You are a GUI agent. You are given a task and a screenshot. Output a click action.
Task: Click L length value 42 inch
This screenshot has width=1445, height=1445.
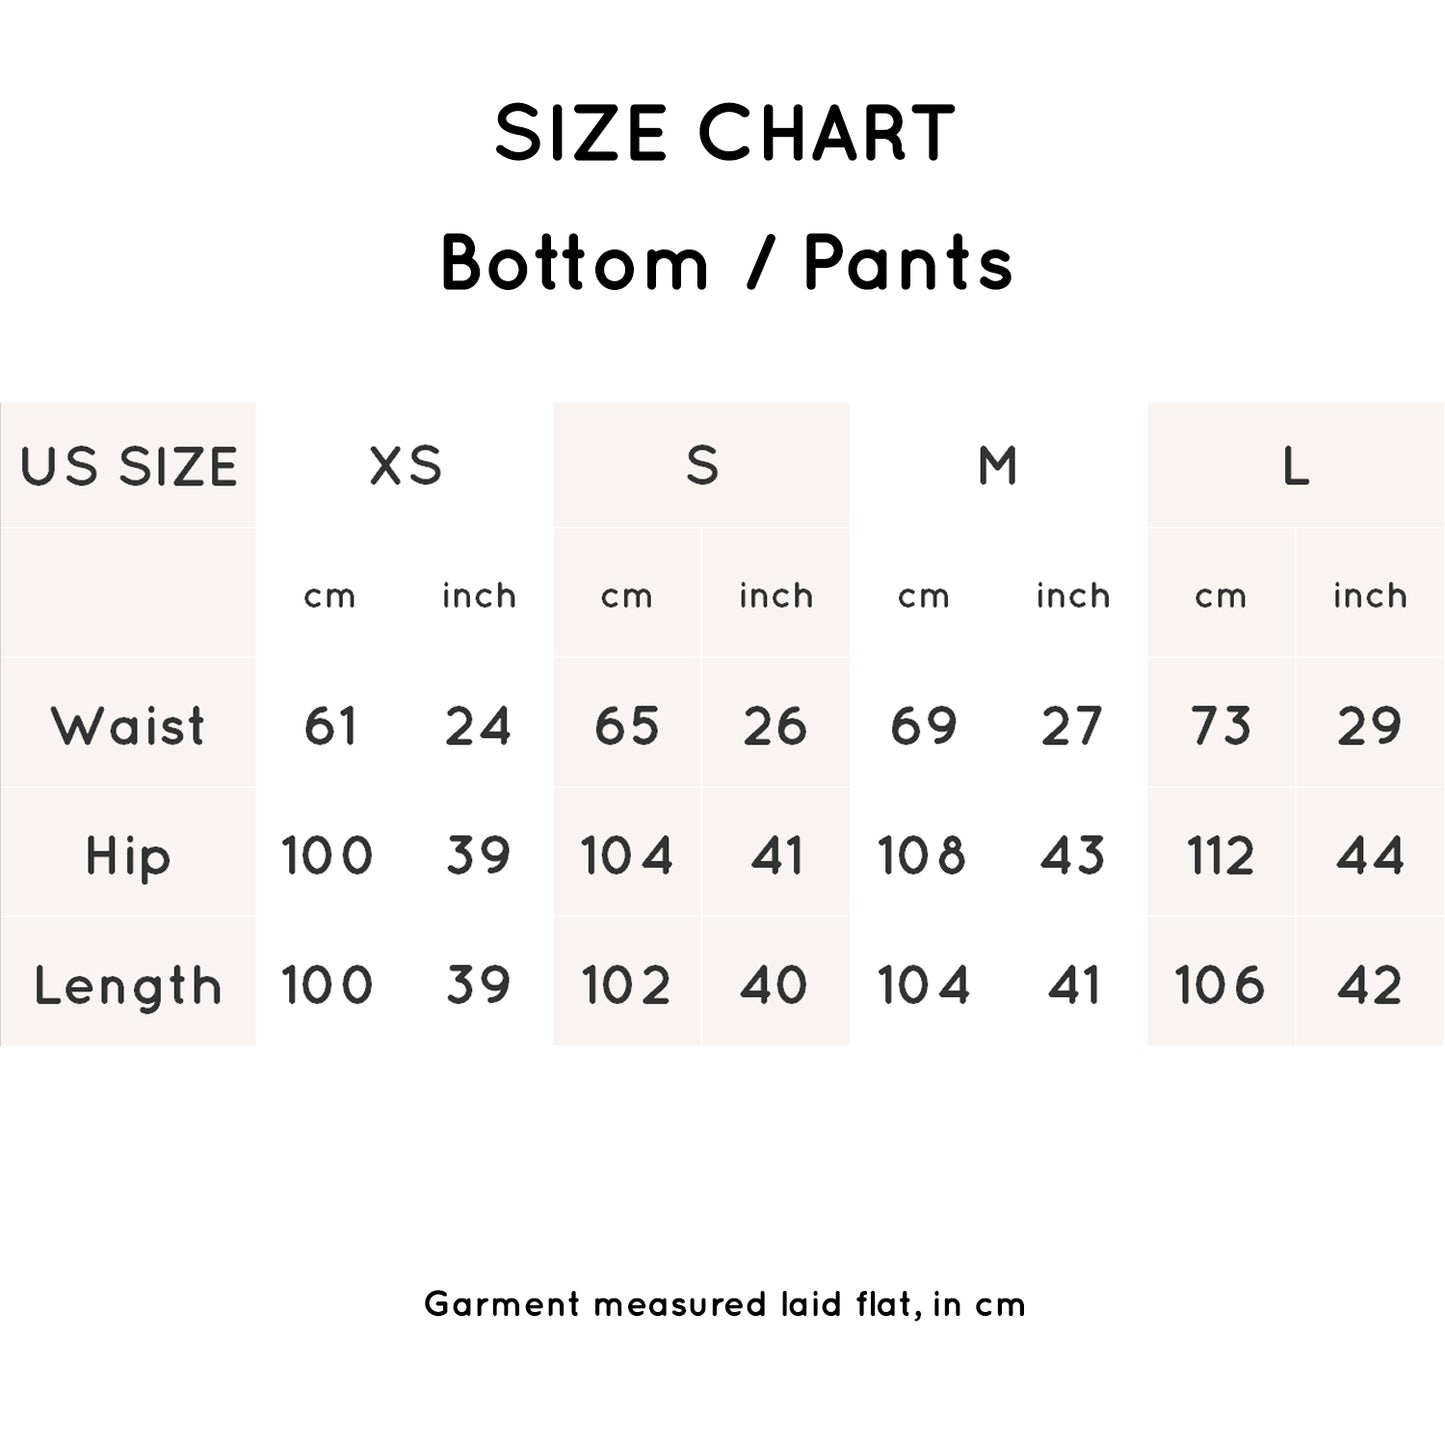(1370, 986)
